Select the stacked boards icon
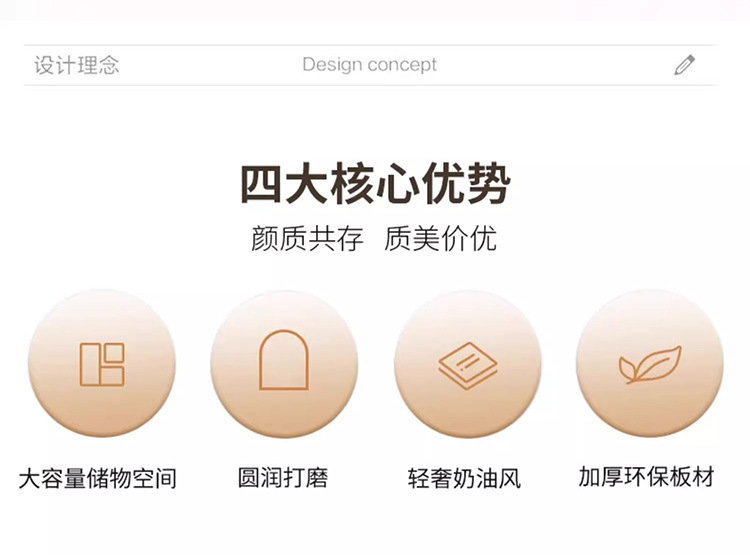Image resolution: width=750 pixels, height=555 pixels. [x=467, y=366]
